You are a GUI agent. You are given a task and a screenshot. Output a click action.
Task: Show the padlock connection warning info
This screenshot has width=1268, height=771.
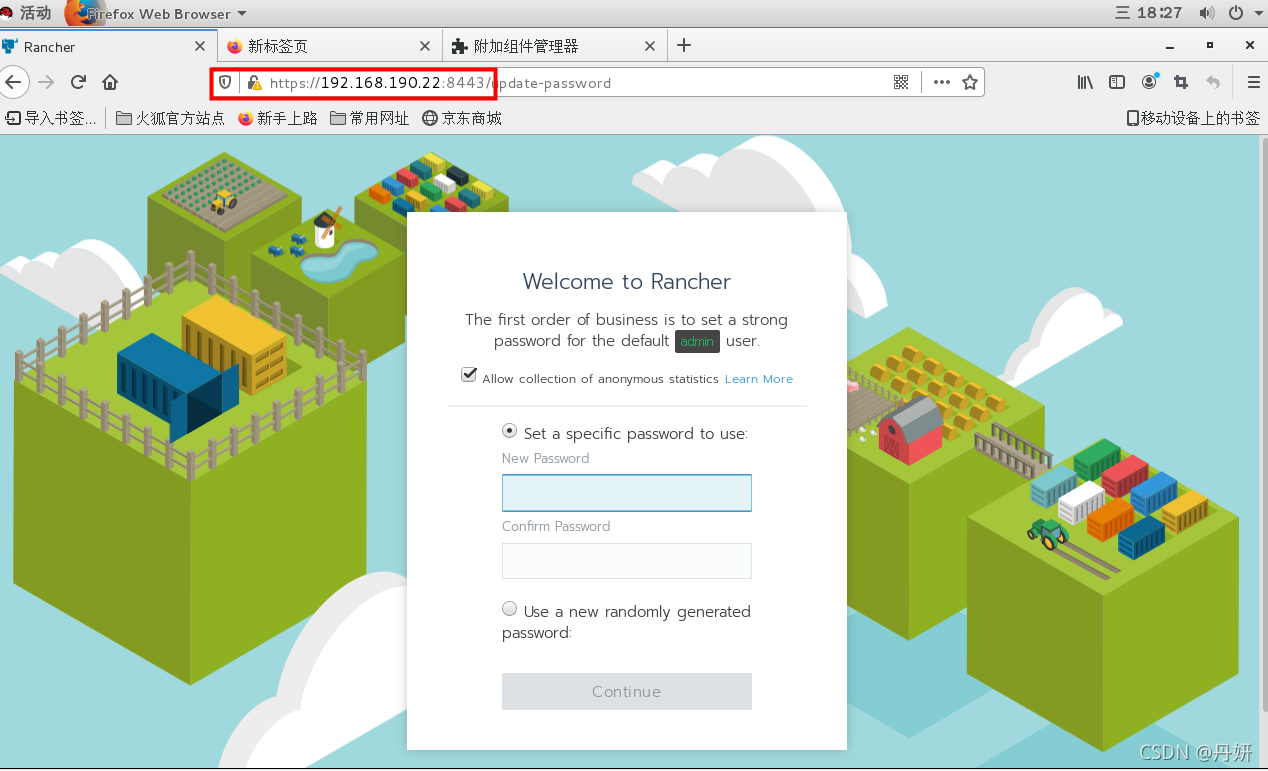(254, 83)
